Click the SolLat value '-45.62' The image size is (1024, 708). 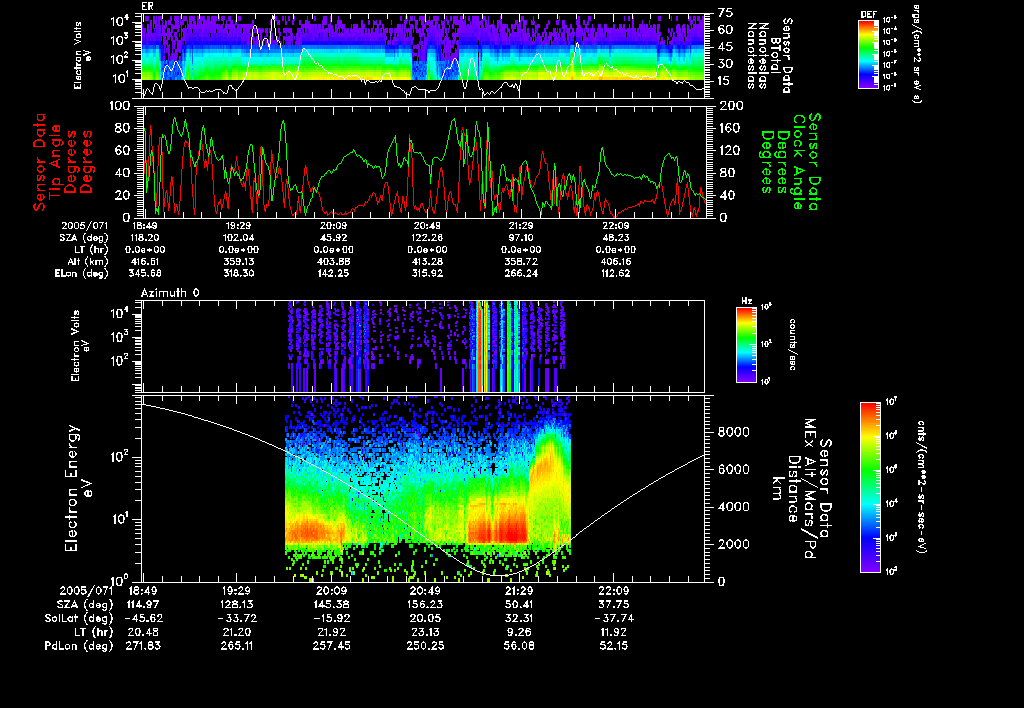pos(143,619)
